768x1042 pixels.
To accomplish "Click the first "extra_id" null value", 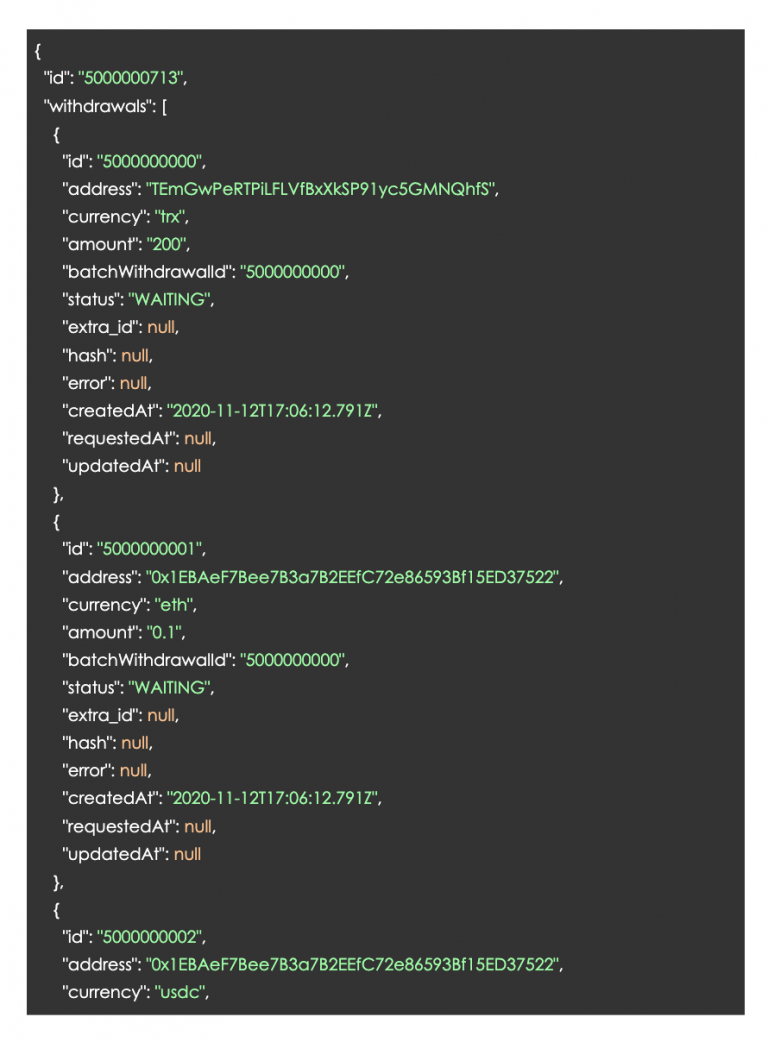I will [x=161, y=328].
